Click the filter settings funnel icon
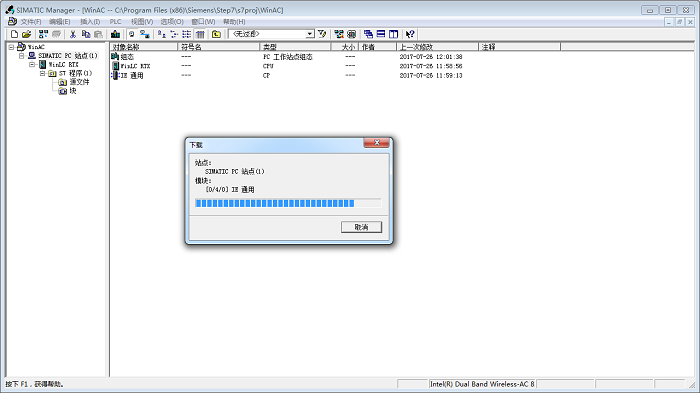This screenshot has height=393, width=700. pyautogui.click(x=322, y=34)
